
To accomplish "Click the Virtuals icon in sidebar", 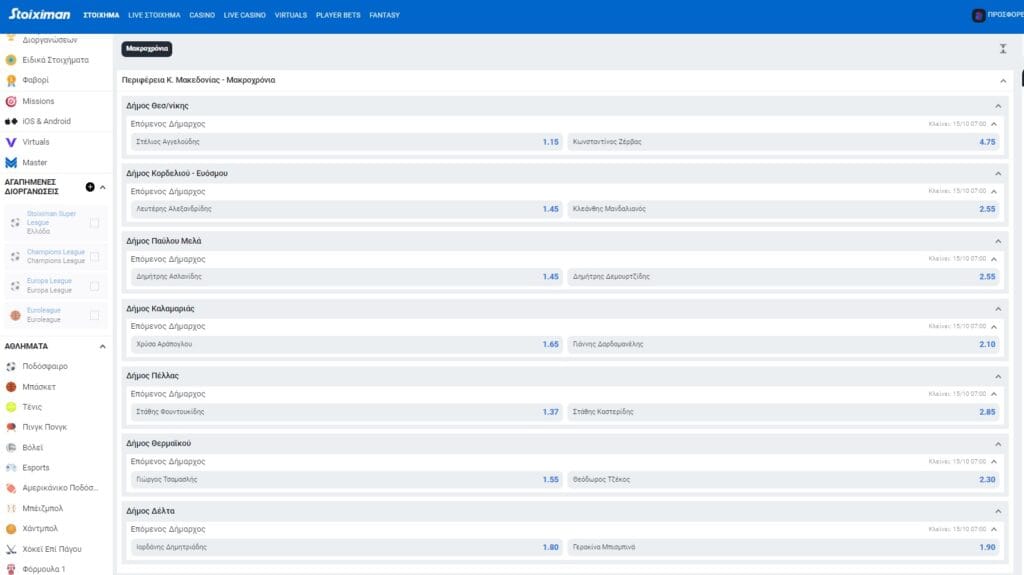I will [x=11, y=142].
